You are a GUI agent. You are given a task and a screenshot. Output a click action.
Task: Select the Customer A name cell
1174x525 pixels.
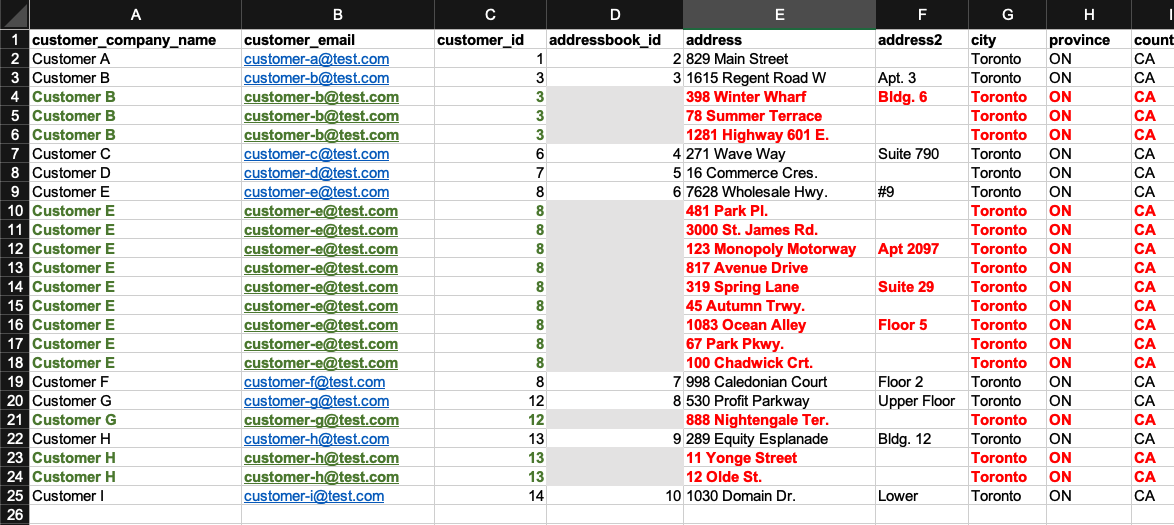(x=136, y=58)
